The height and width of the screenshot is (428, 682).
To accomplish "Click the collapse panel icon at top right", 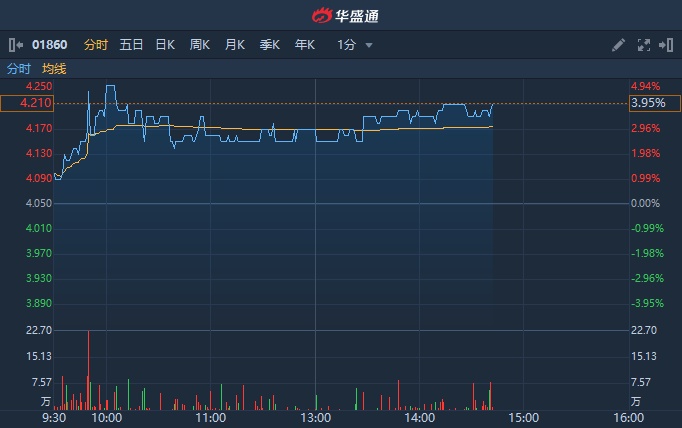I will tap(667, 45).
